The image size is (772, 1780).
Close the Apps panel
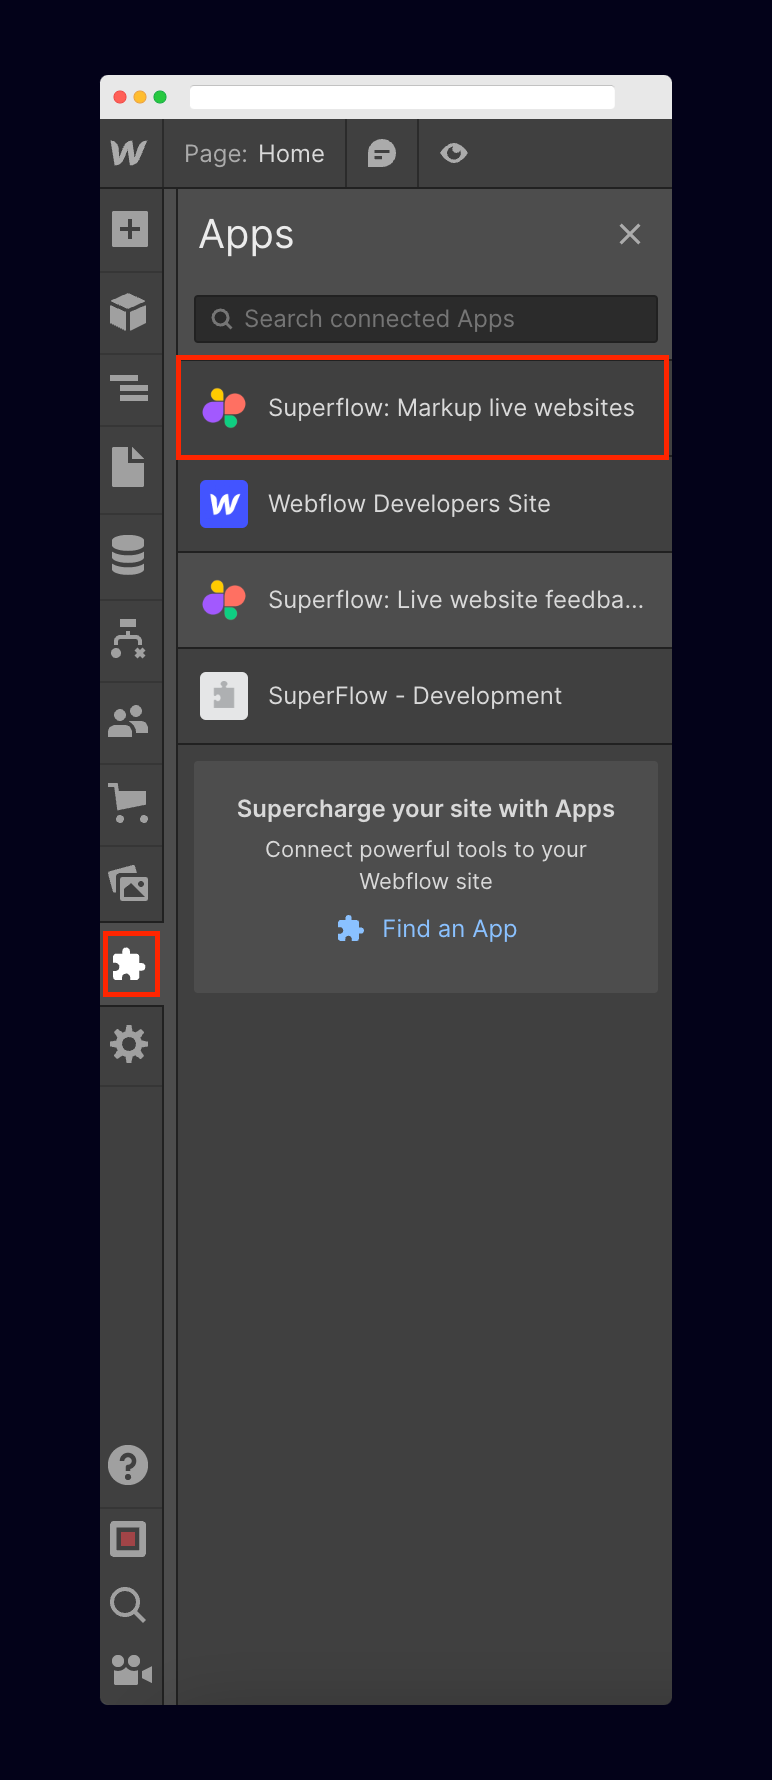coord(630,234)
